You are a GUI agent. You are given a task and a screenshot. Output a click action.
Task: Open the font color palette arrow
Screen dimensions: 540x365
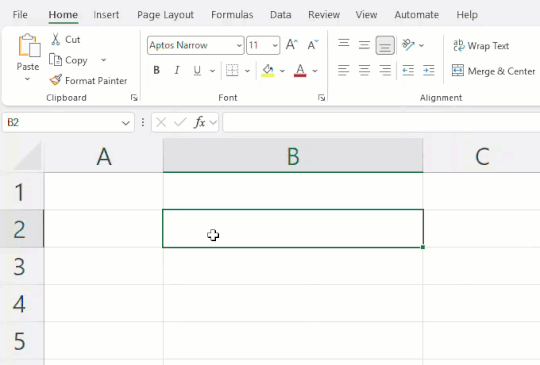315,71
